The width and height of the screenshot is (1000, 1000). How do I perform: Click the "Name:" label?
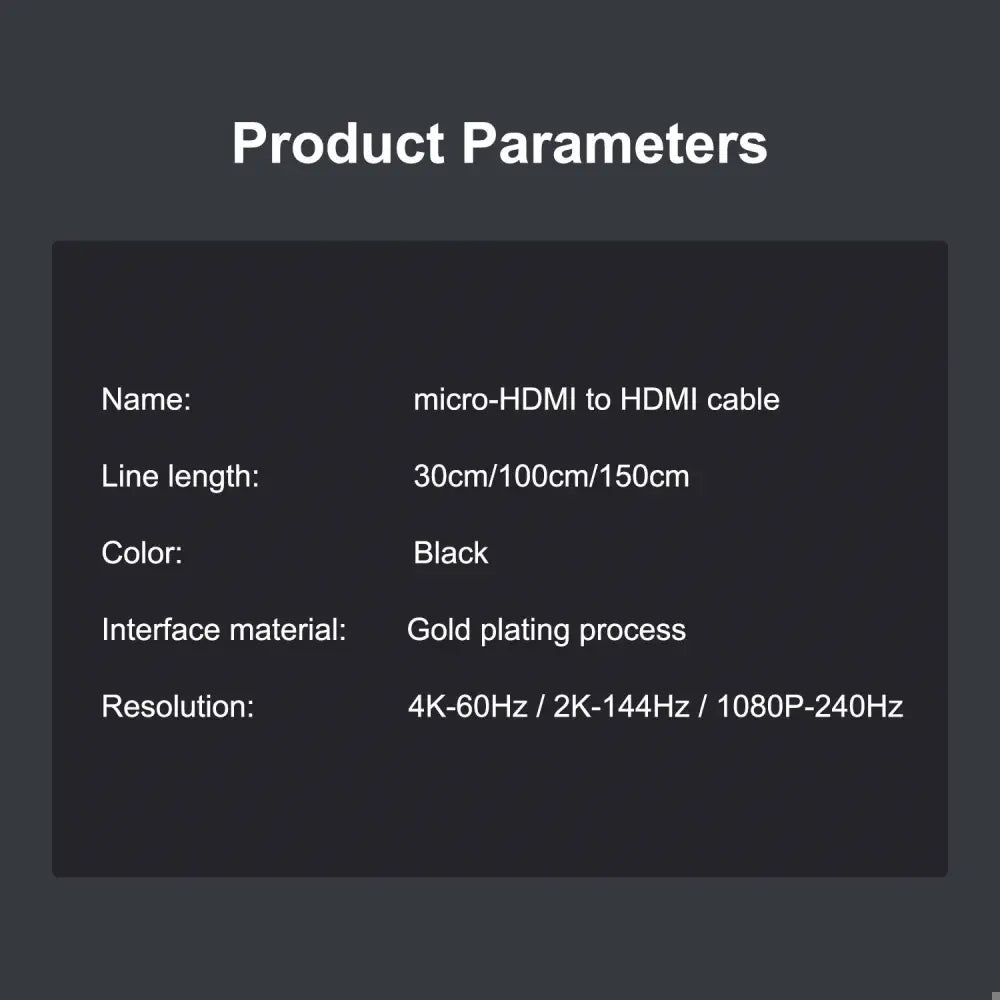[x=146, y=400]
